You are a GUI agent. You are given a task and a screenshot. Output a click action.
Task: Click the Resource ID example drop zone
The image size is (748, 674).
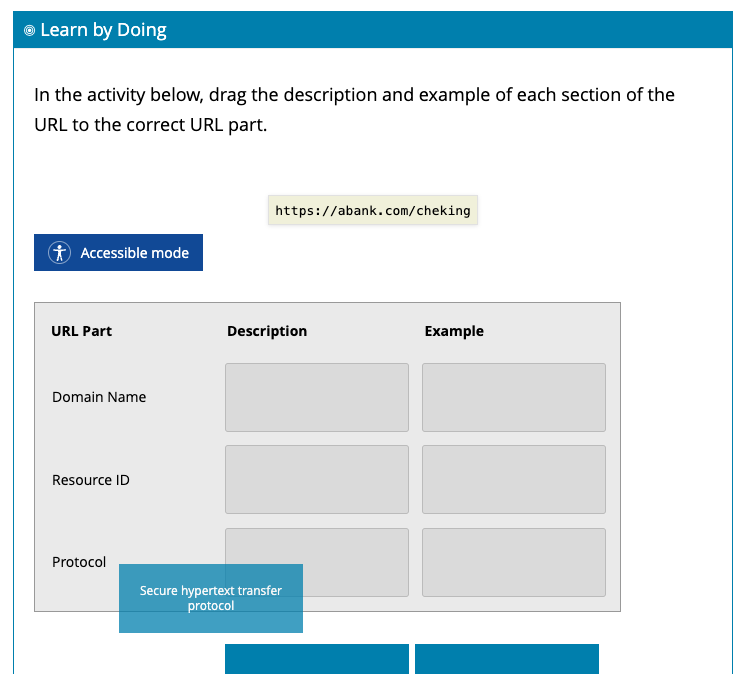pos(514,479)
